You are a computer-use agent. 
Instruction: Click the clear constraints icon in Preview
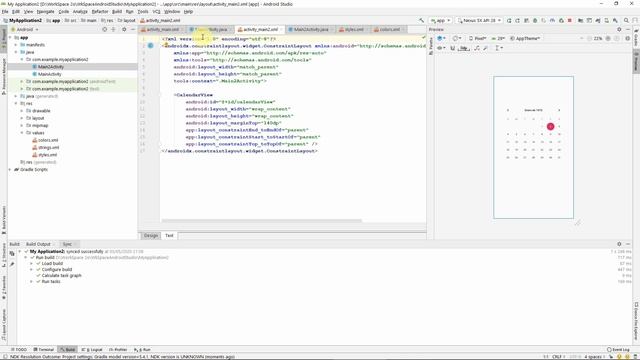(477, 48)
